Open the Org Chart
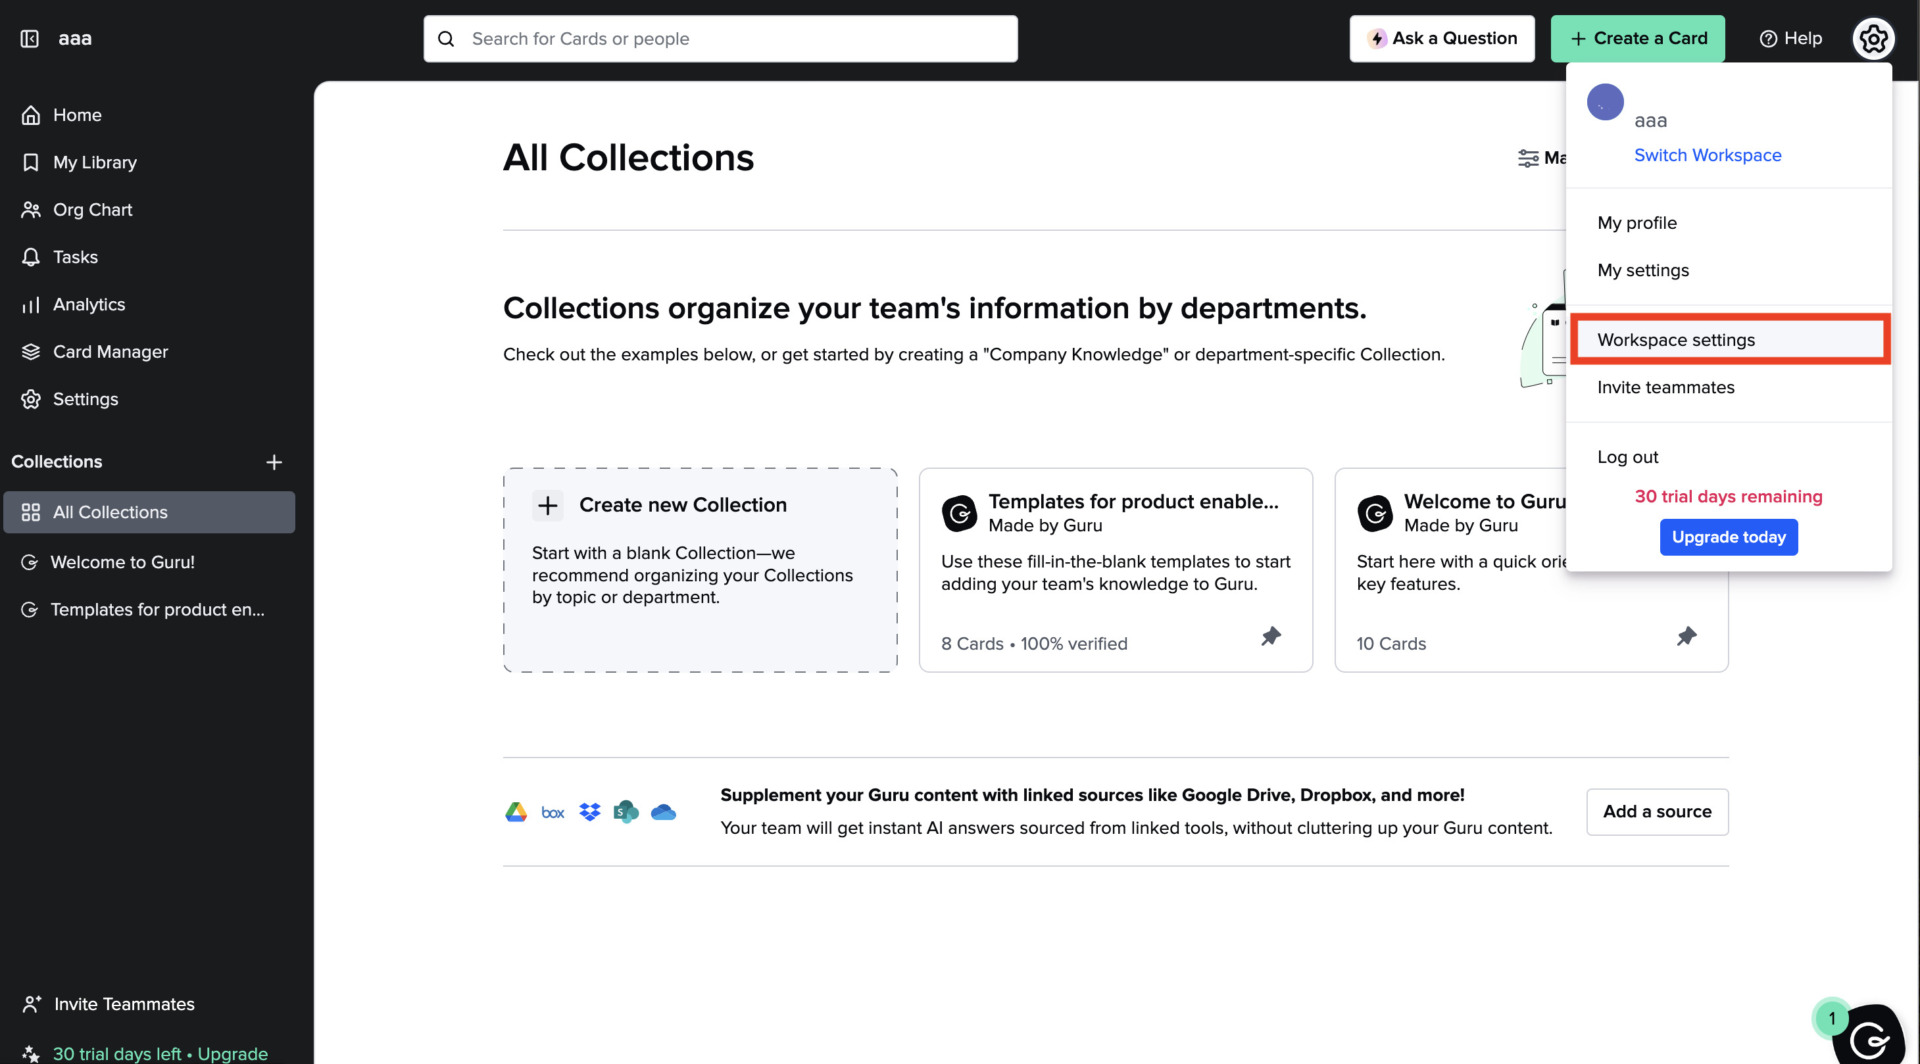 coord(93,209)
